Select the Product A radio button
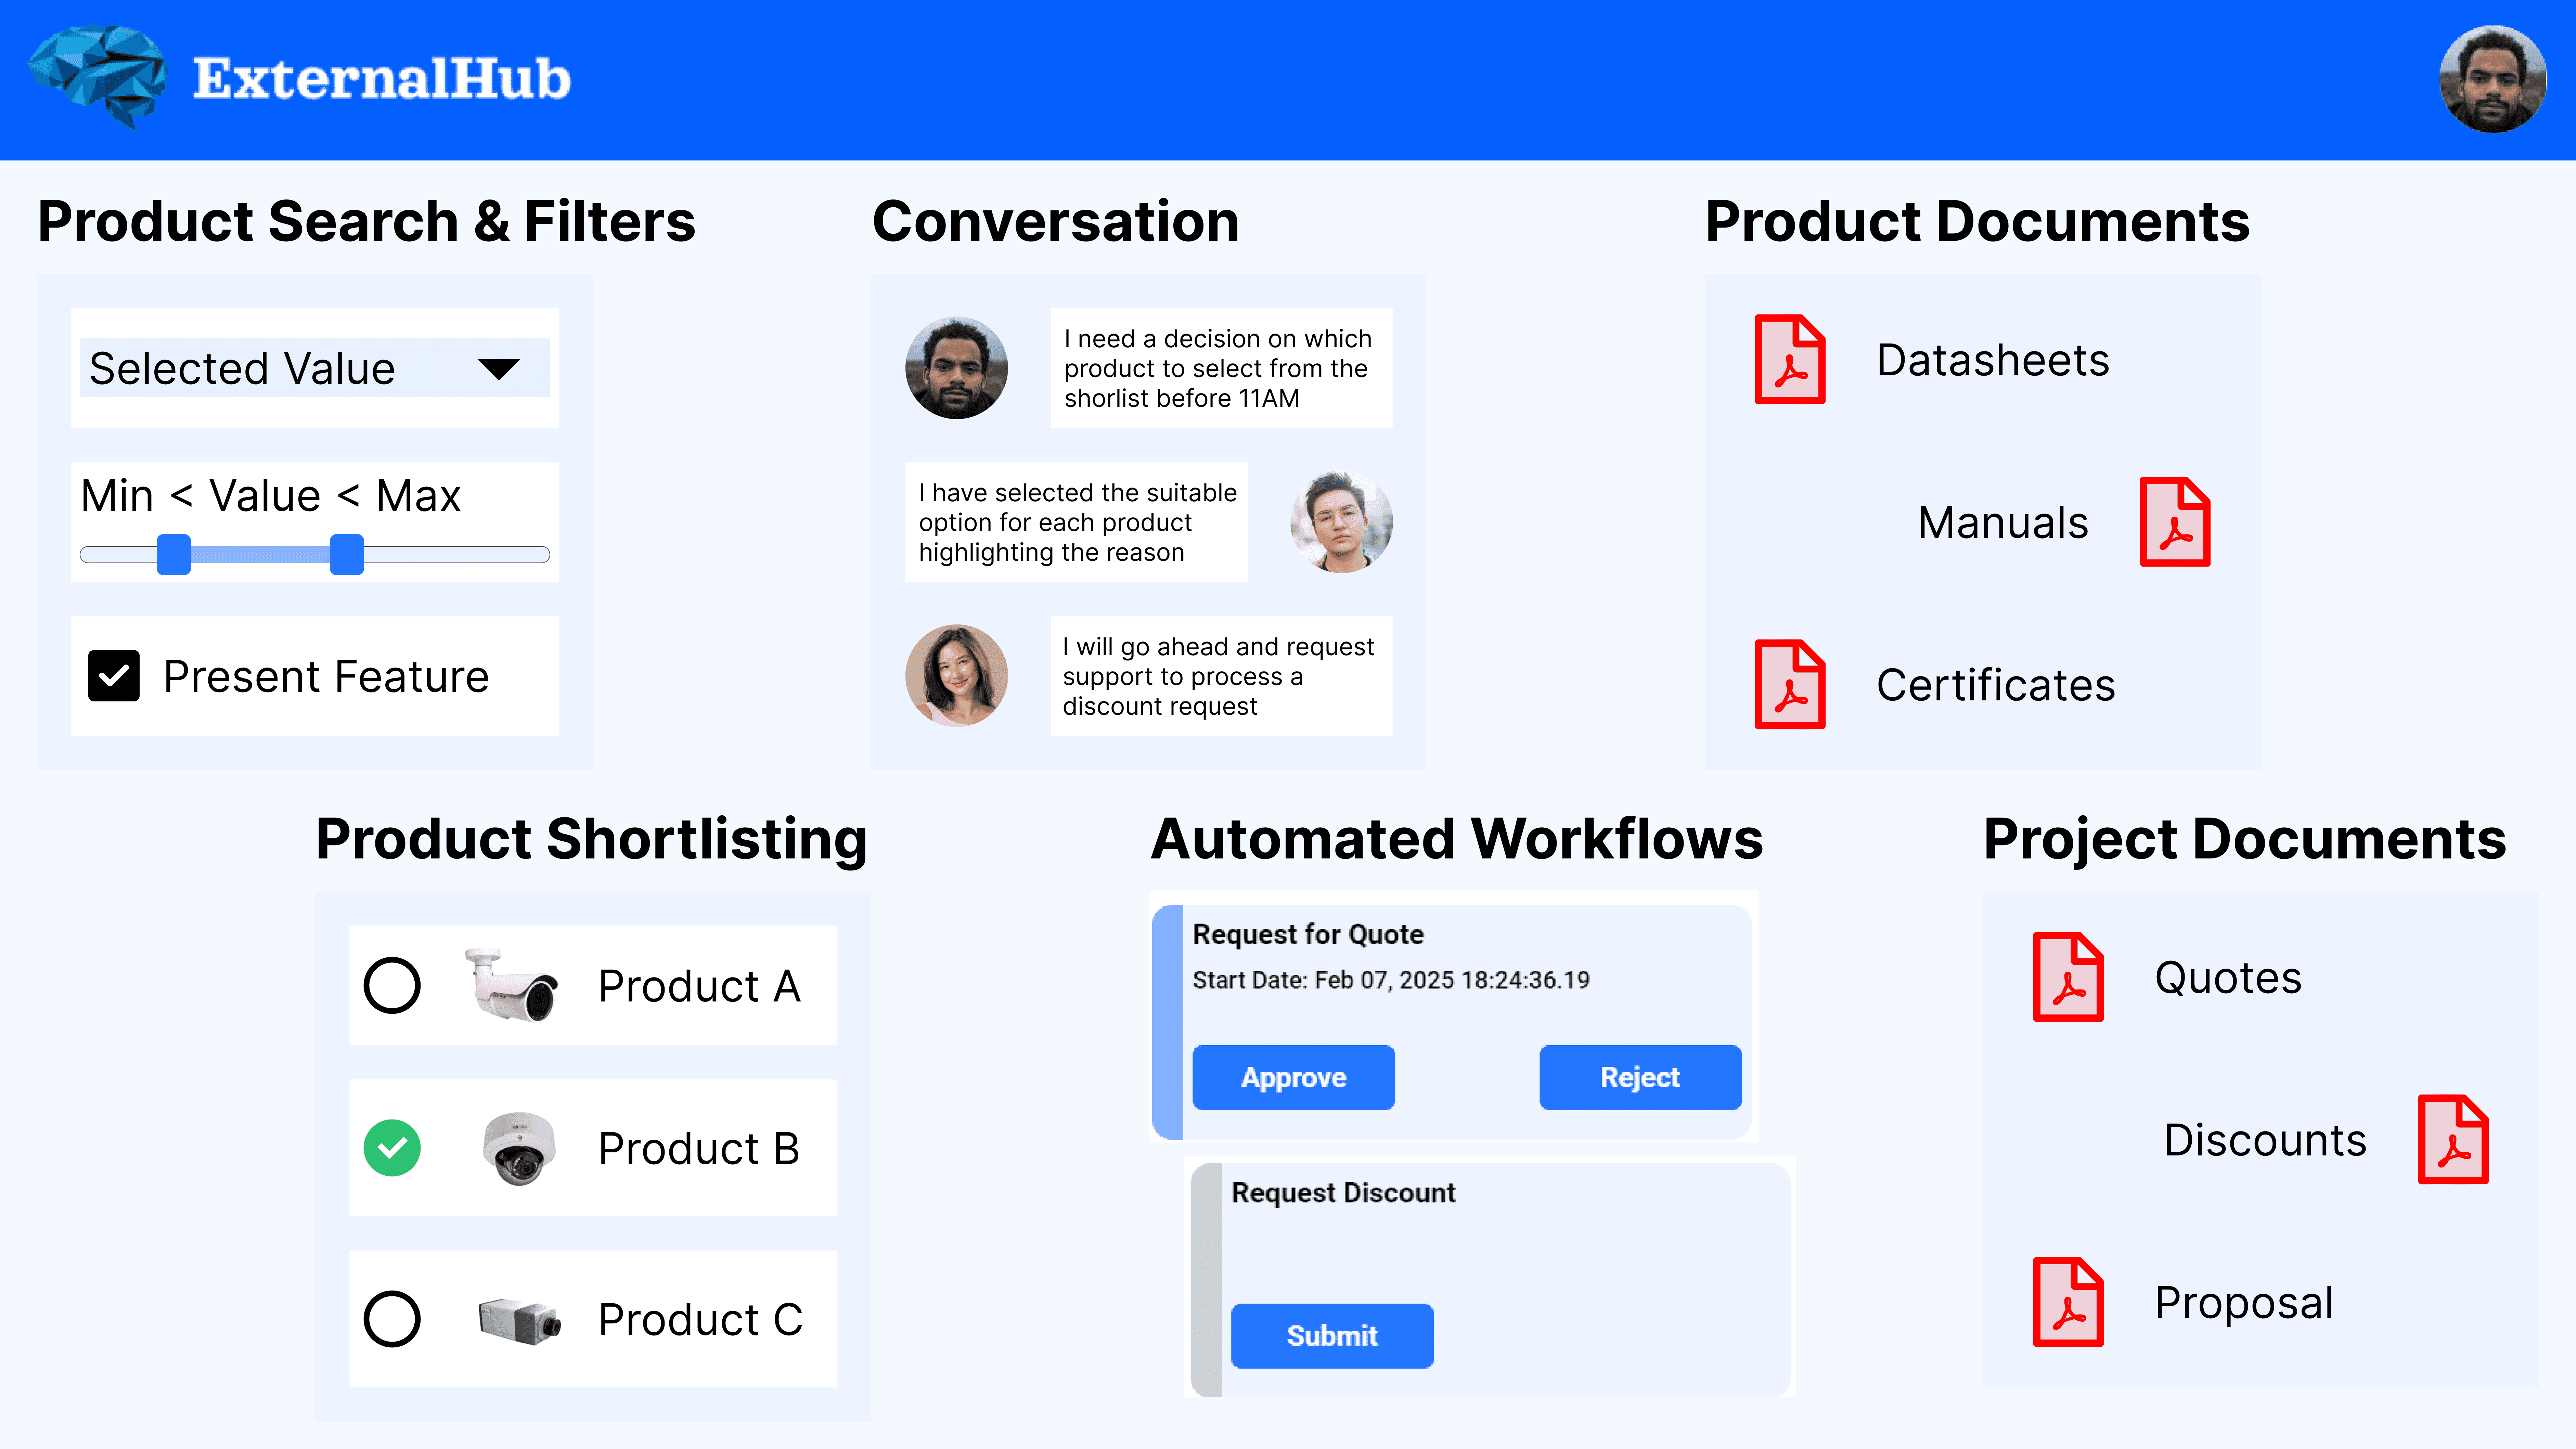The image size is (2576, 1449). pyautogui.click(x=392, y=985)
